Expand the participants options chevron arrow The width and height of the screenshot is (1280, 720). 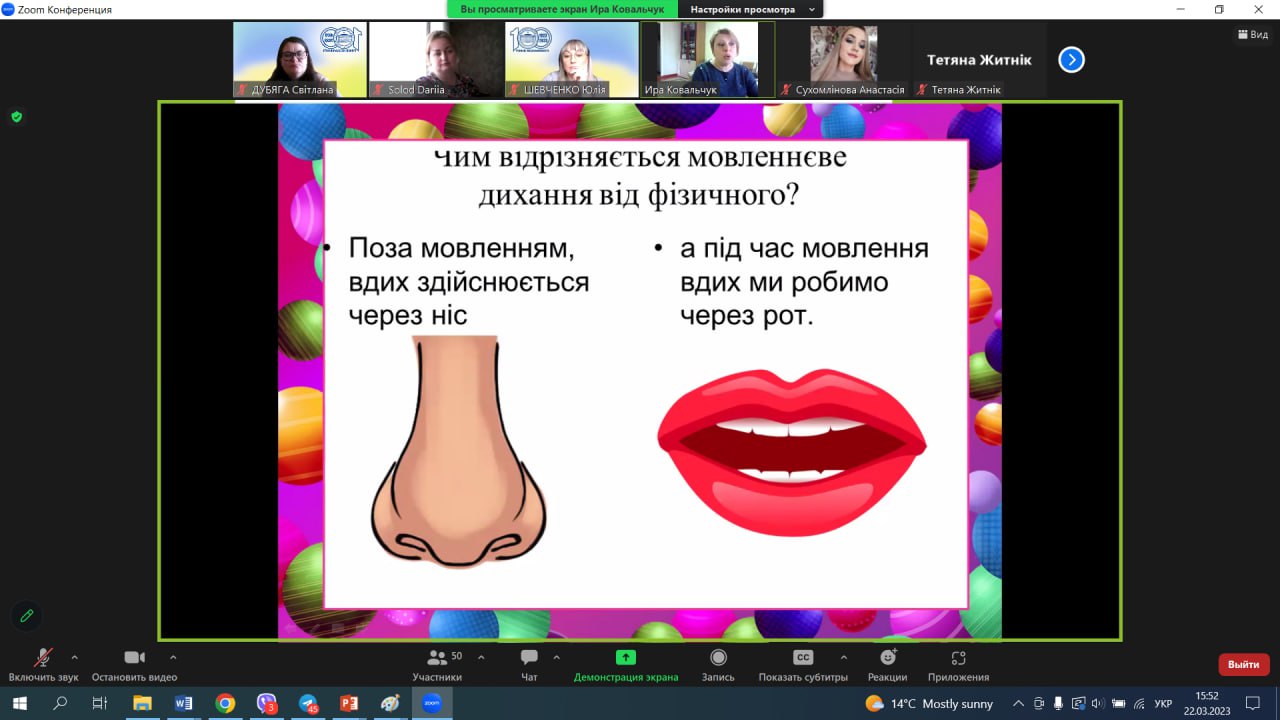coord(481,657)
